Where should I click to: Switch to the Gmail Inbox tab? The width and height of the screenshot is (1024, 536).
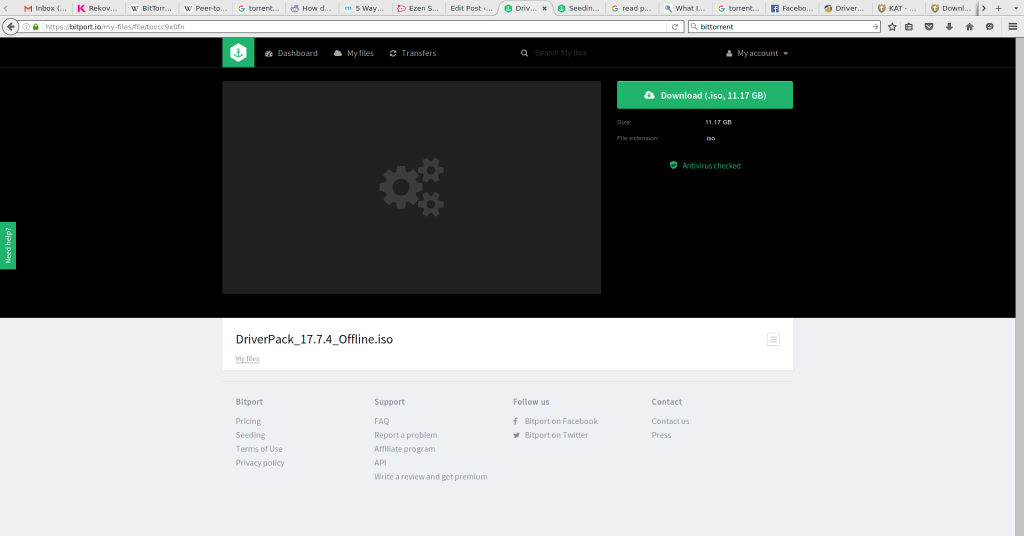44,8
